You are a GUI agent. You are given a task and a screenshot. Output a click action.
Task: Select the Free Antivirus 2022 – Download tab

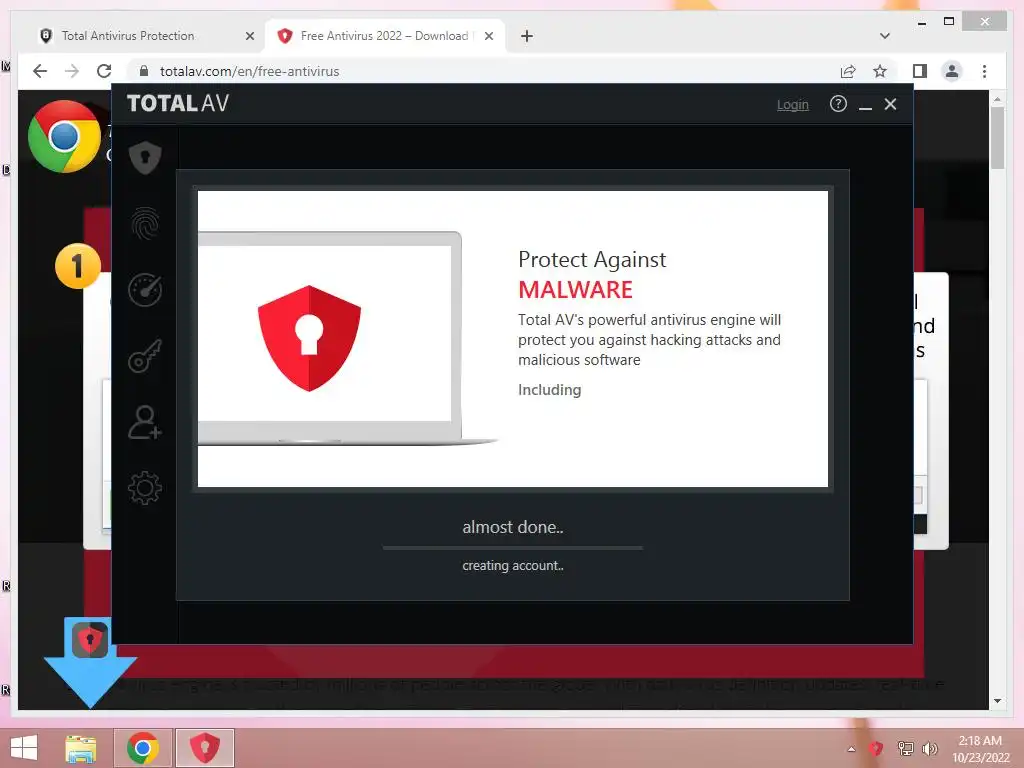pos(384,36)
